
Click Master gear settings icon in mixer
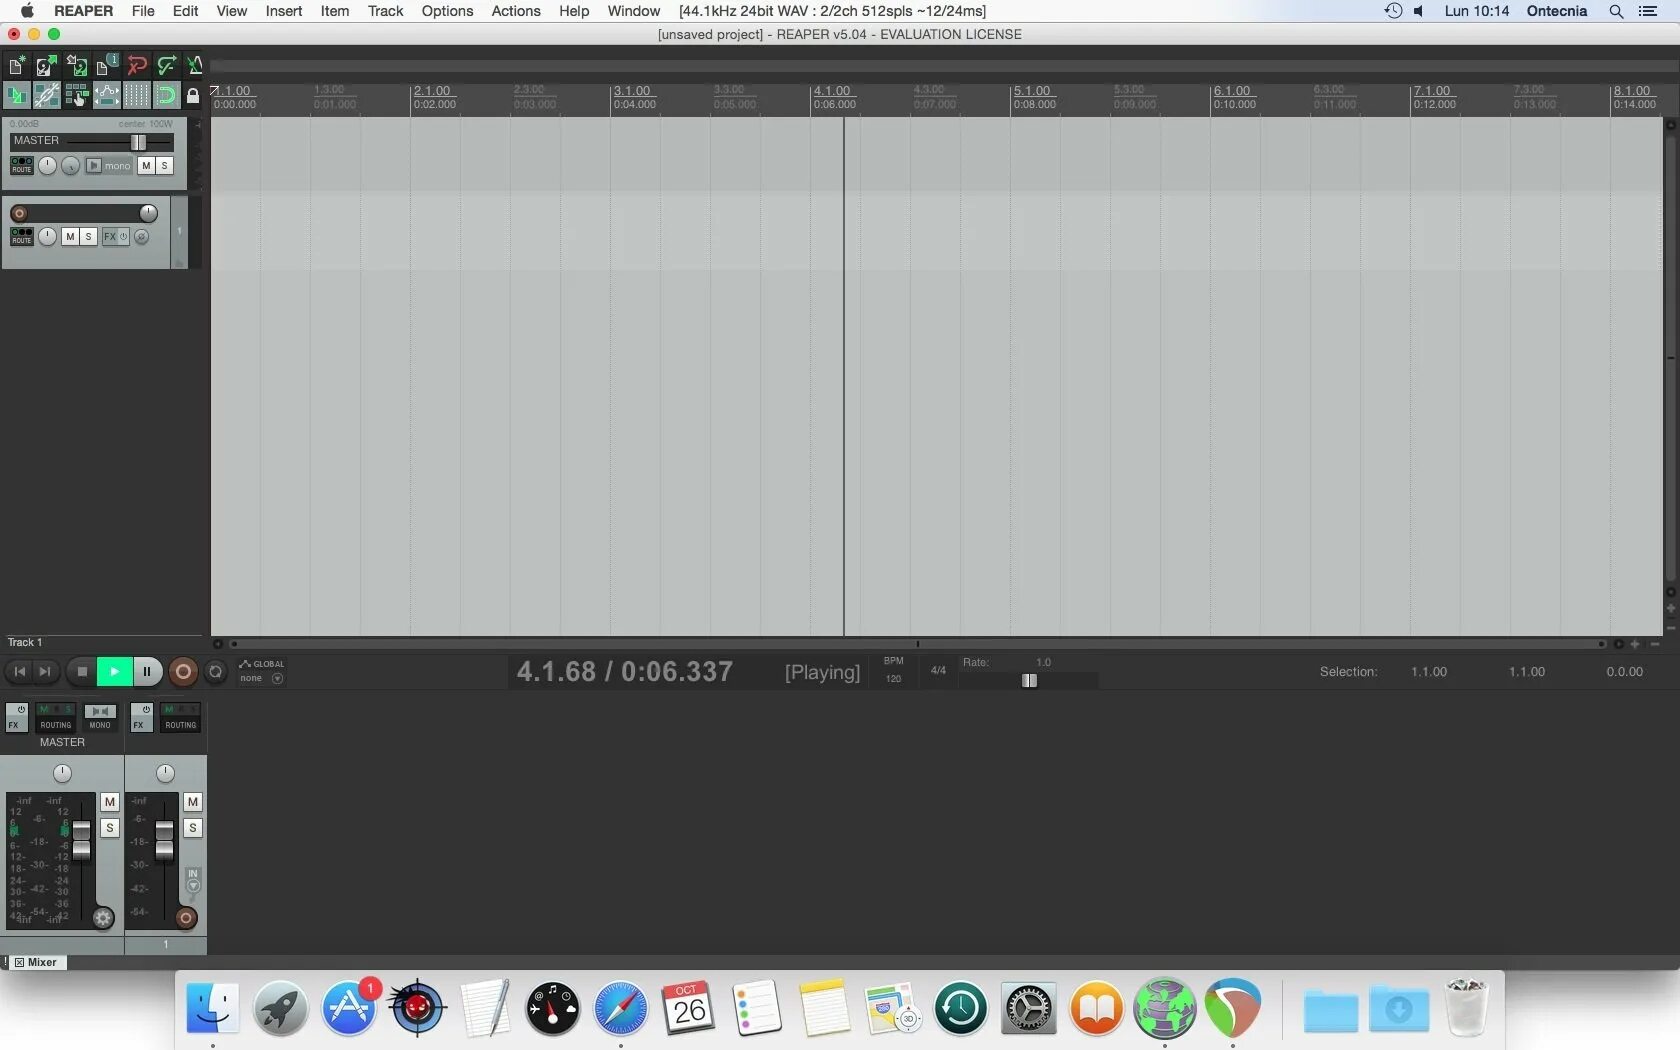click(103, 918)
